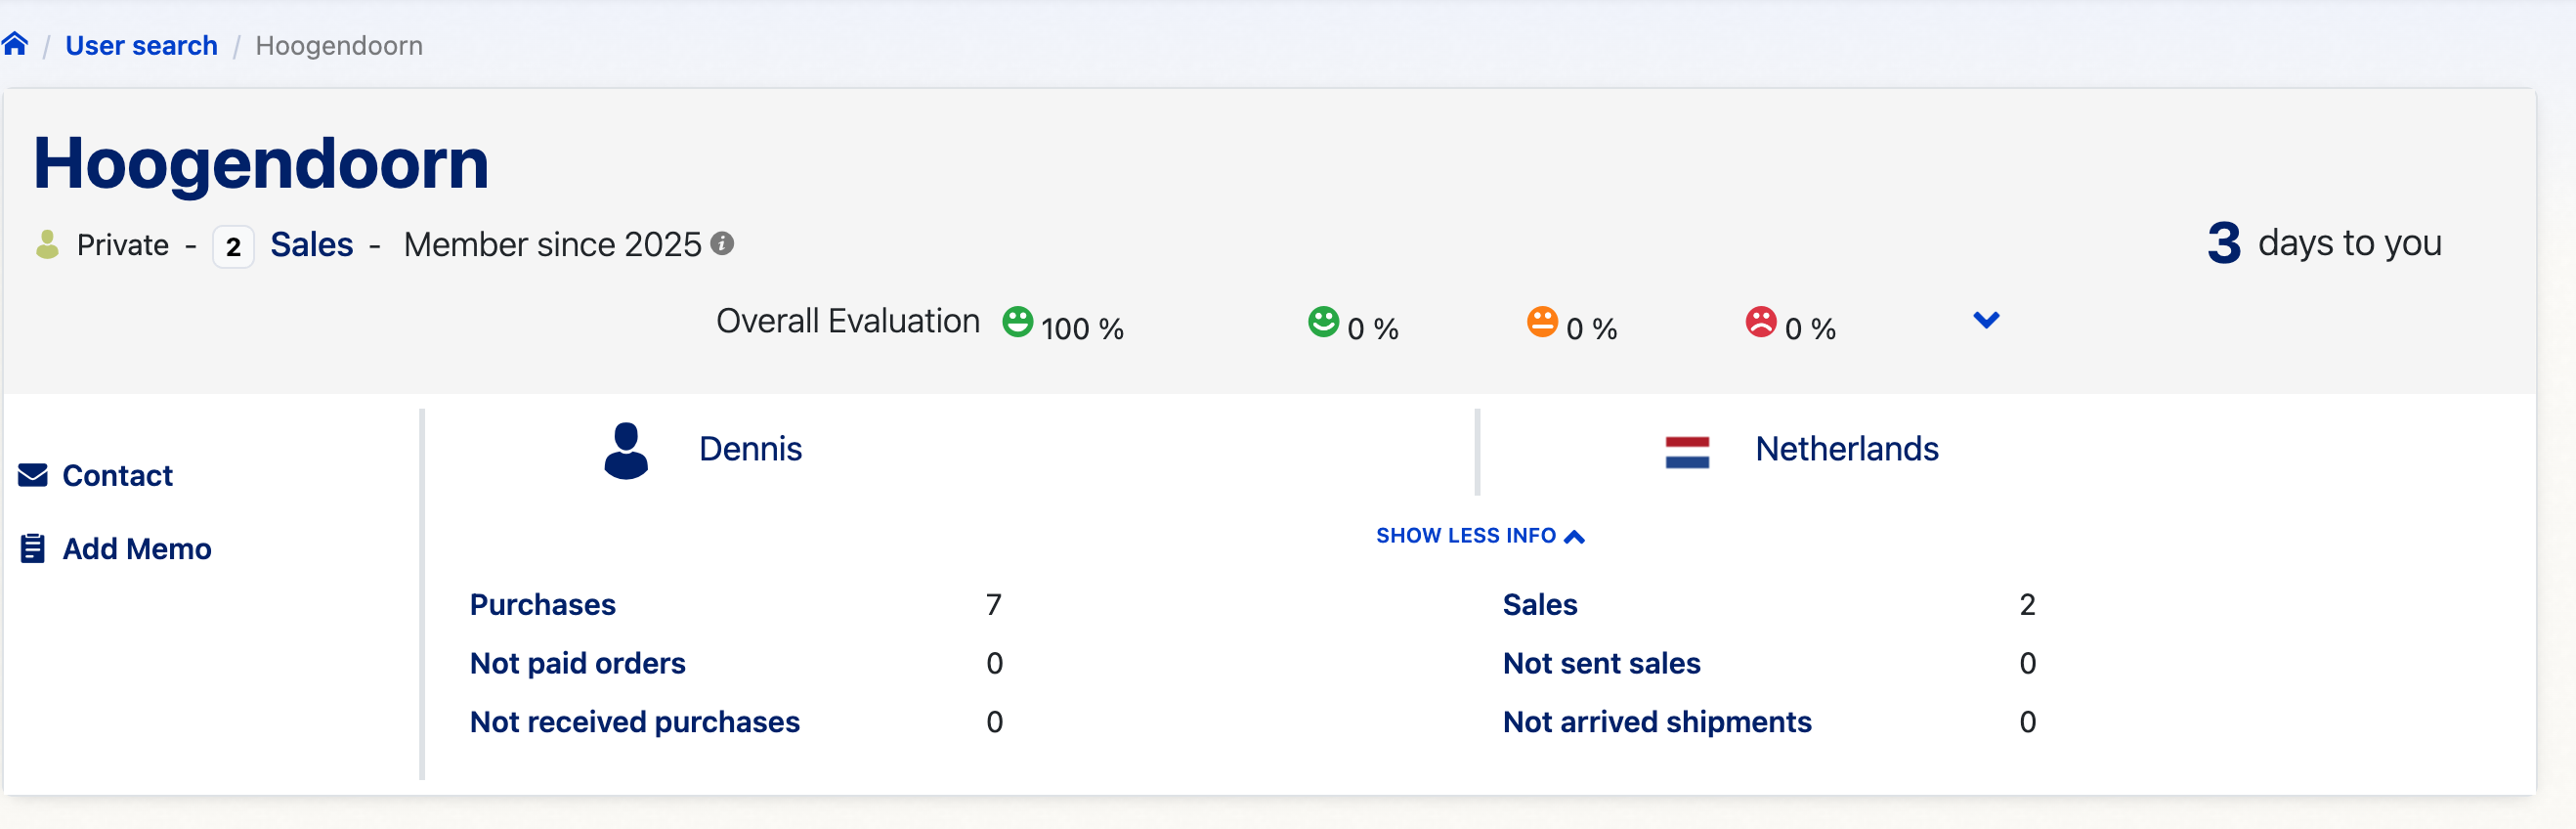This screenshot has width=2576, height=829.
Task: Click the Not sent sales label
Action: tap(1601, 663)
